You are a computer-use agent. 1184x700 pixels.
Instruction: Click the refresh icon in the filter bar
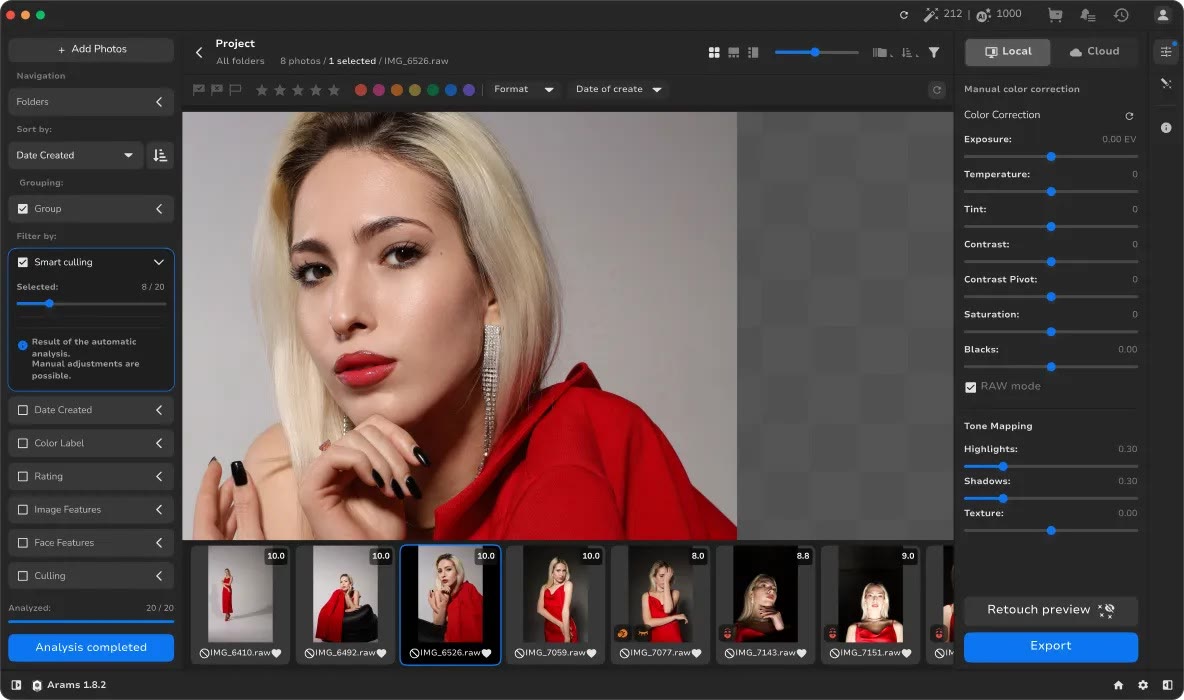coord(937,90)
